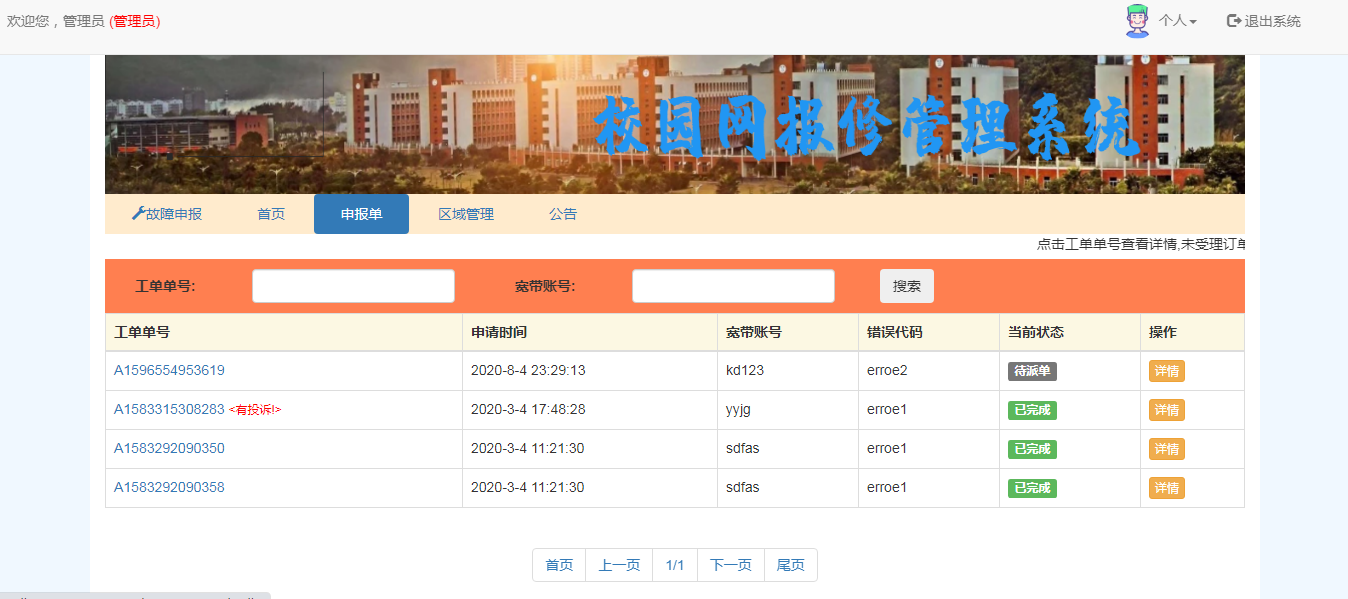Click the 搜索 button
The image size is (1348, 599).
pyautogui.click(x=907, y=286)
